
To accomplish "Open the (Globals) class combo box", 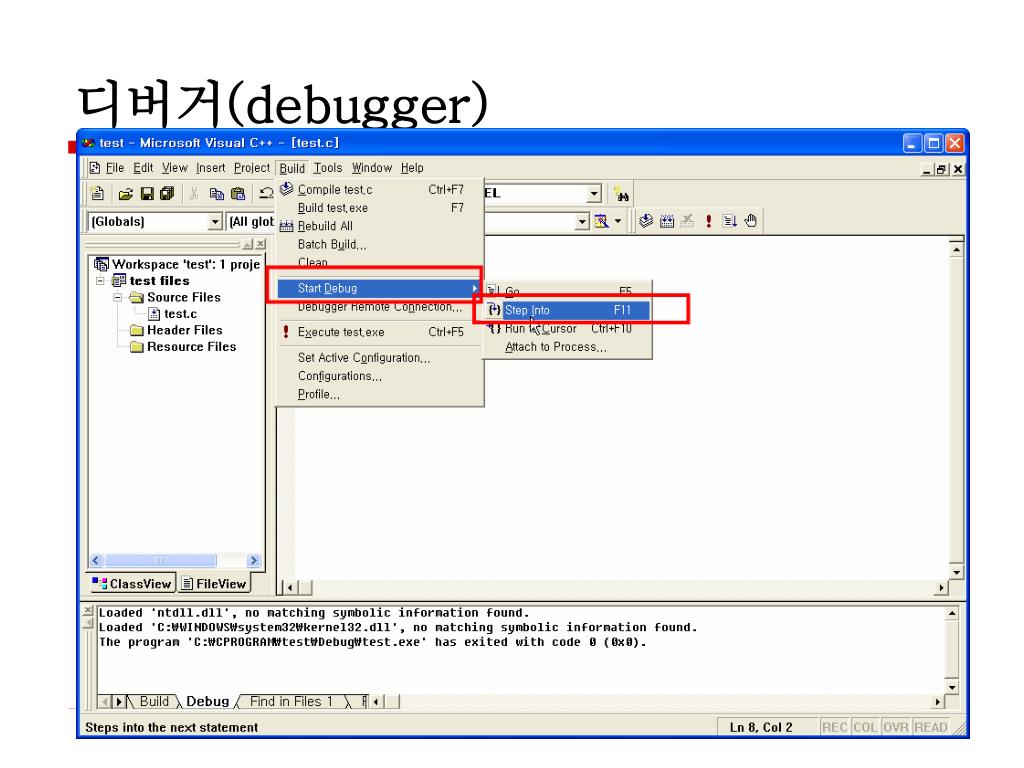I will pos(154,222).
